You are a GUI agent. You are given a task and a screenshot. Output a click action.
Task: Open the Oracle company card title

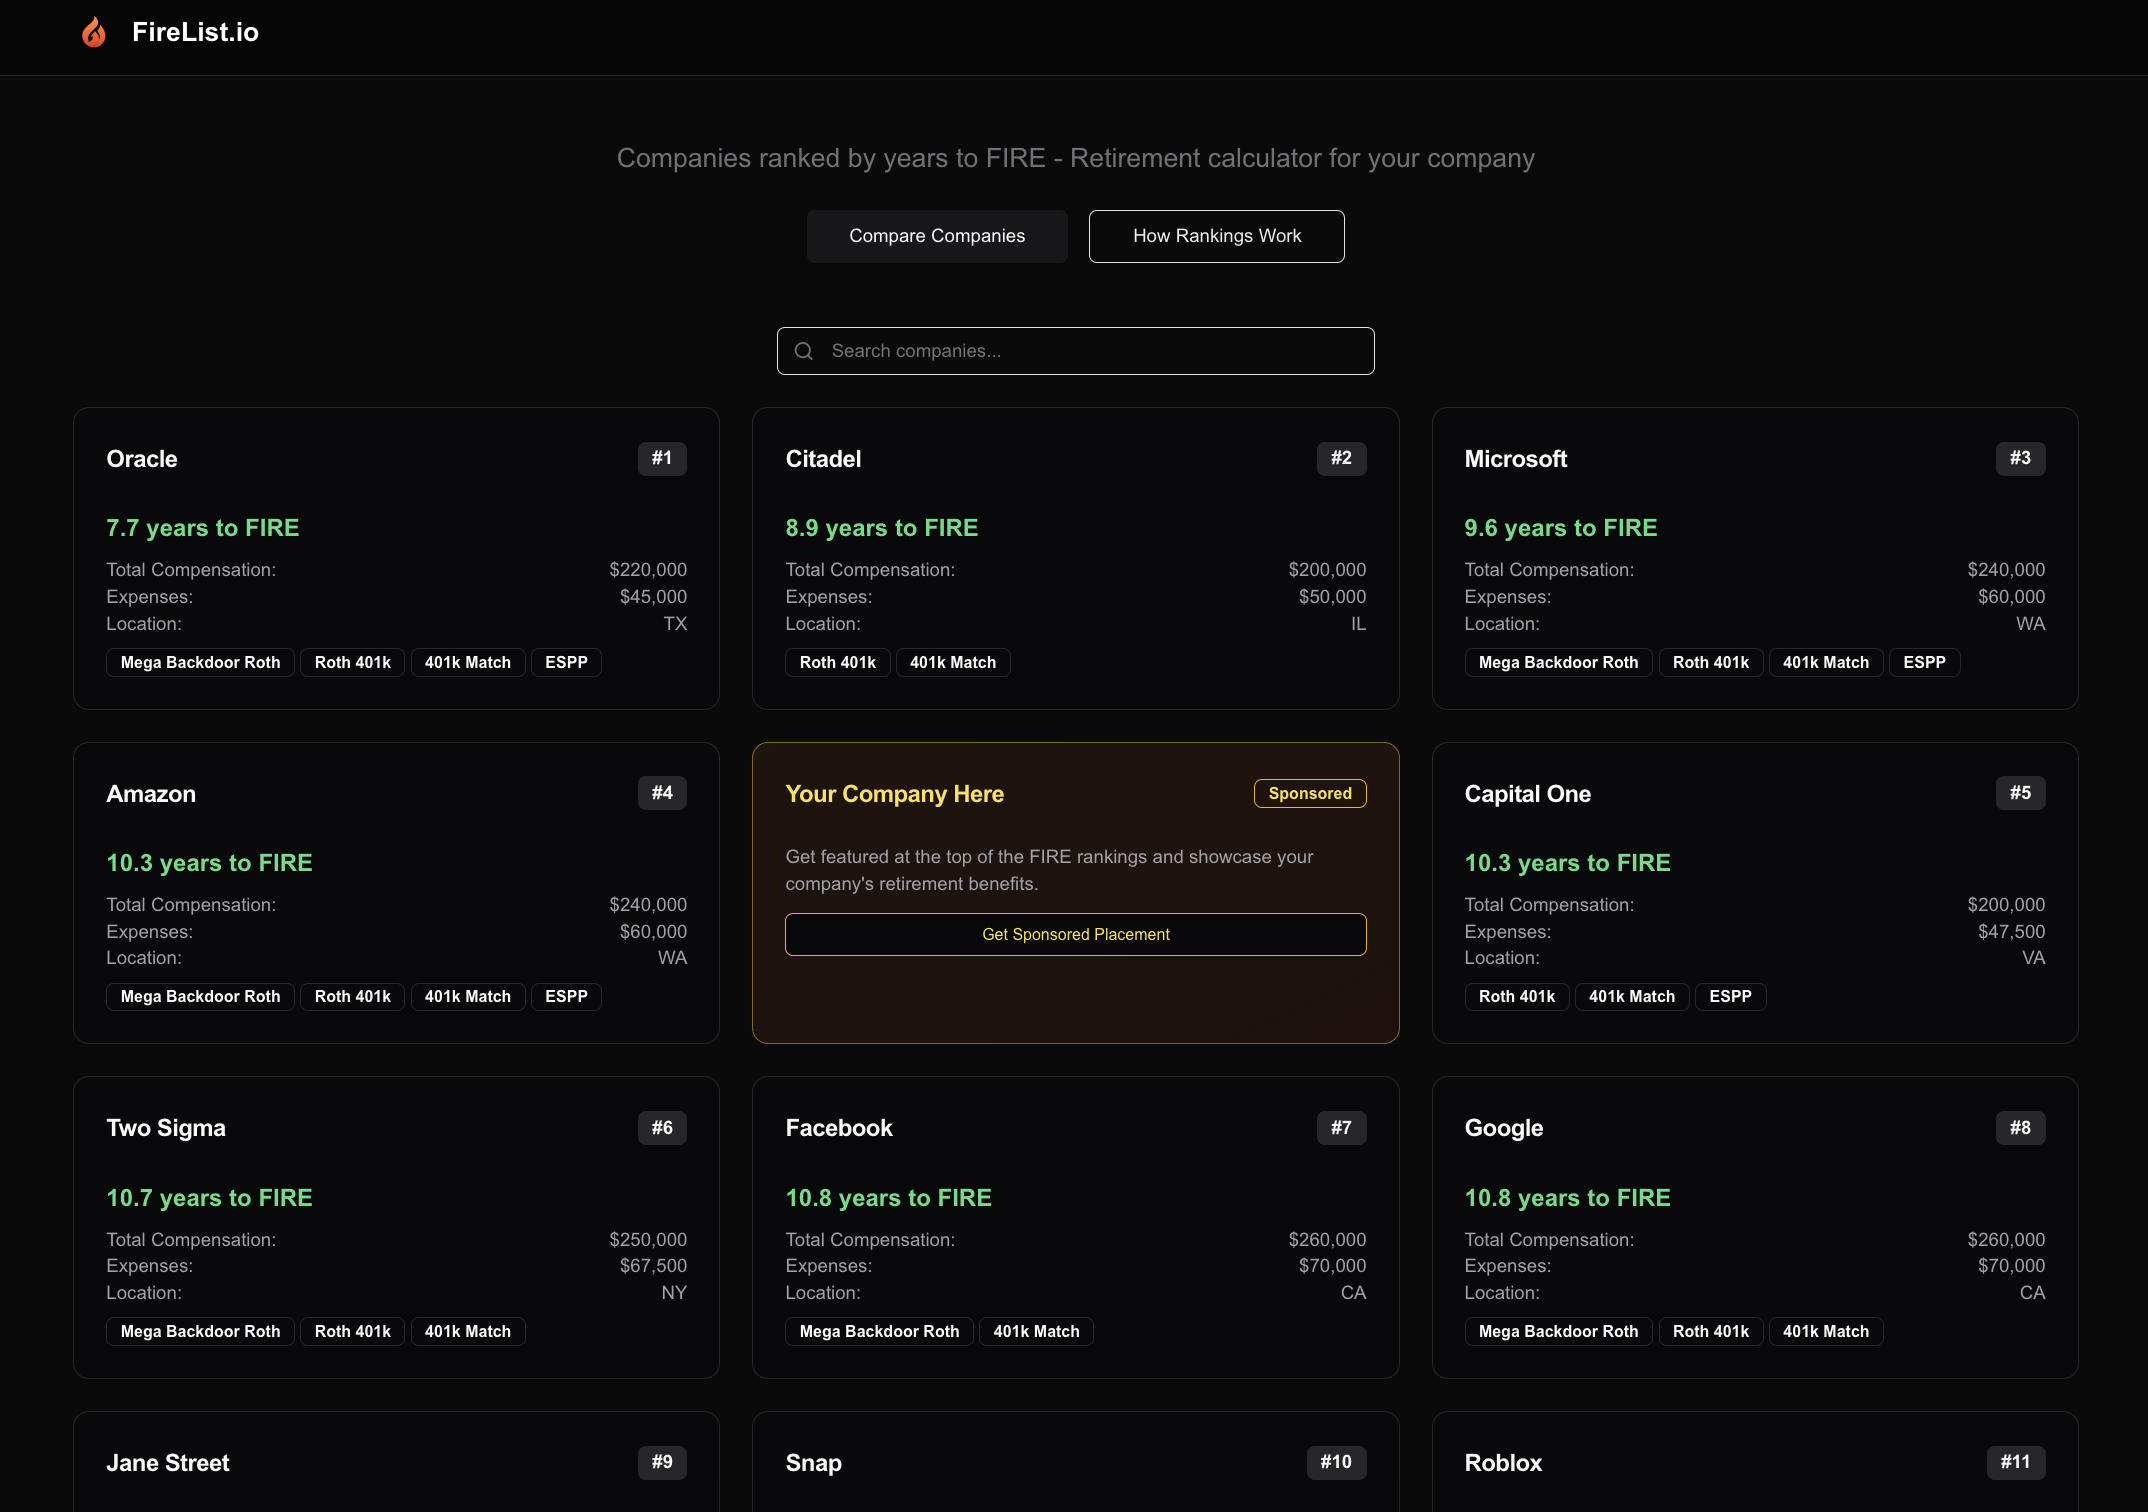click(142, 459)
